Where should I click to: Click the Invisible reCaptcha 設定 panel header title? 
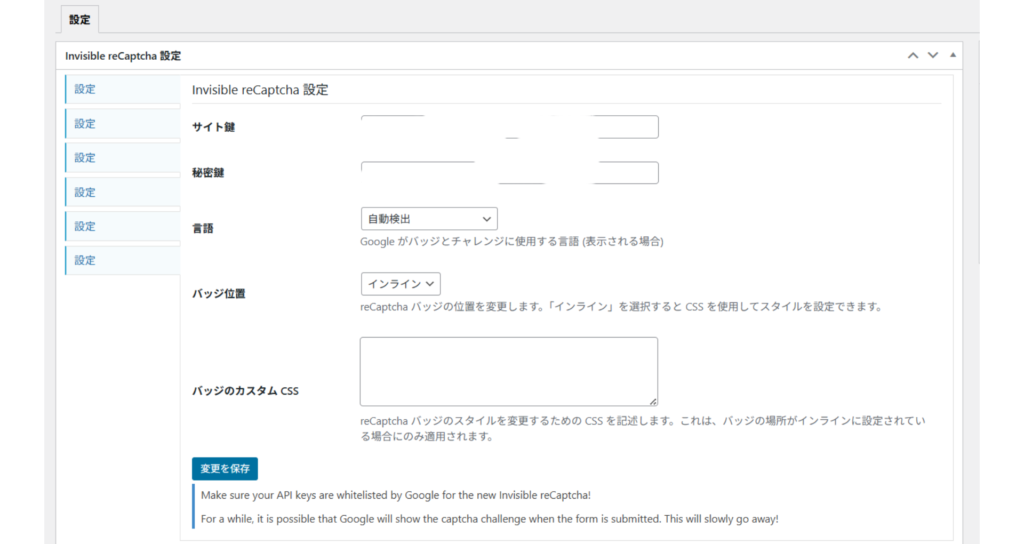click(123, 56)
